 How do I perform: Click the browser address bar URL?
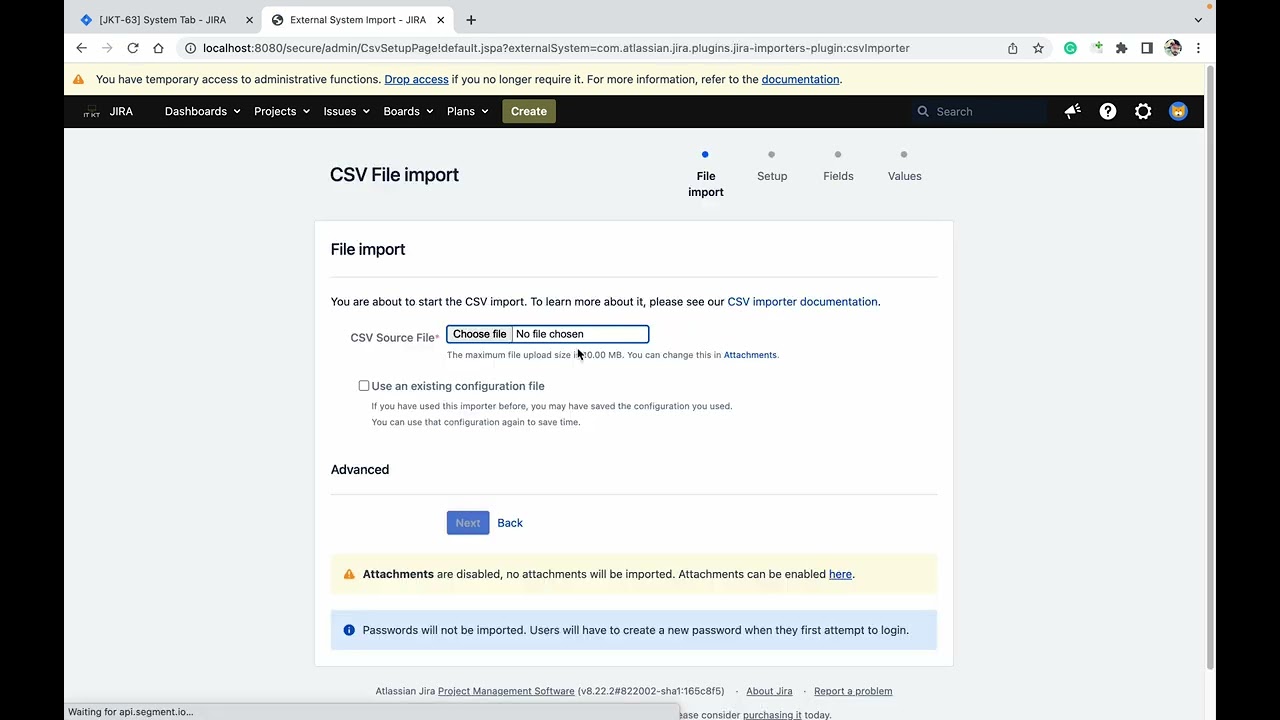point(556,48)
